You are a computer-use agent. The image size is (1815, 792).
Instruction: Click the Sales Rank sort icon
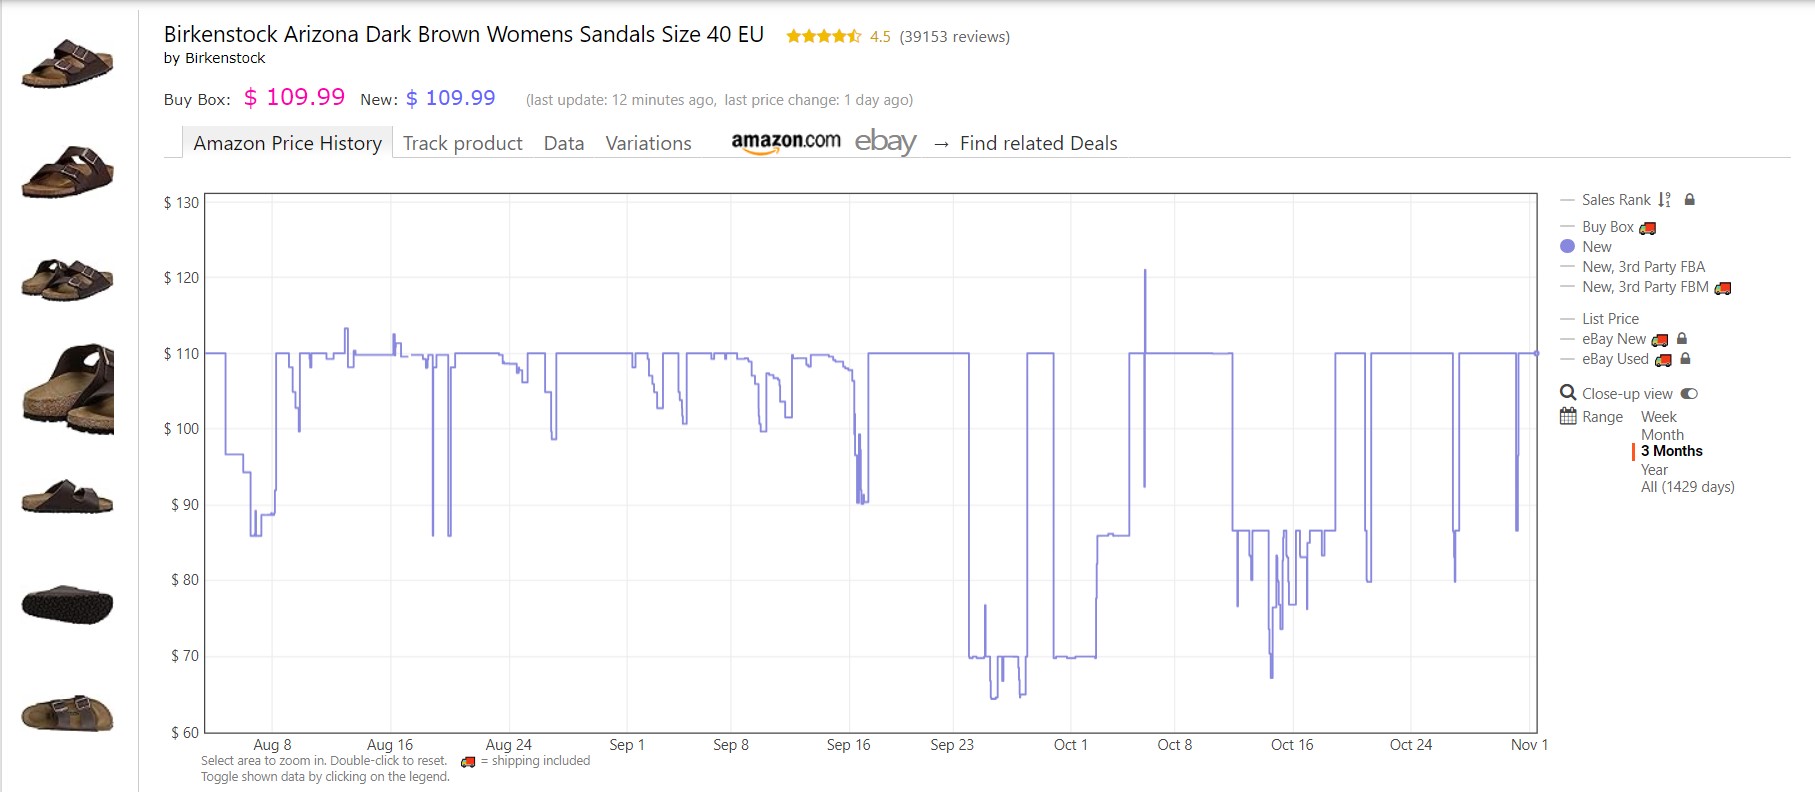click(x=1664, y=200)
